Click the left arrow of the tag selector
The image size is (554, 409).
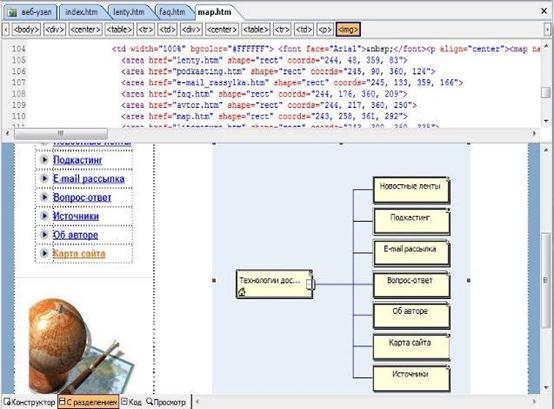[6, 30]
